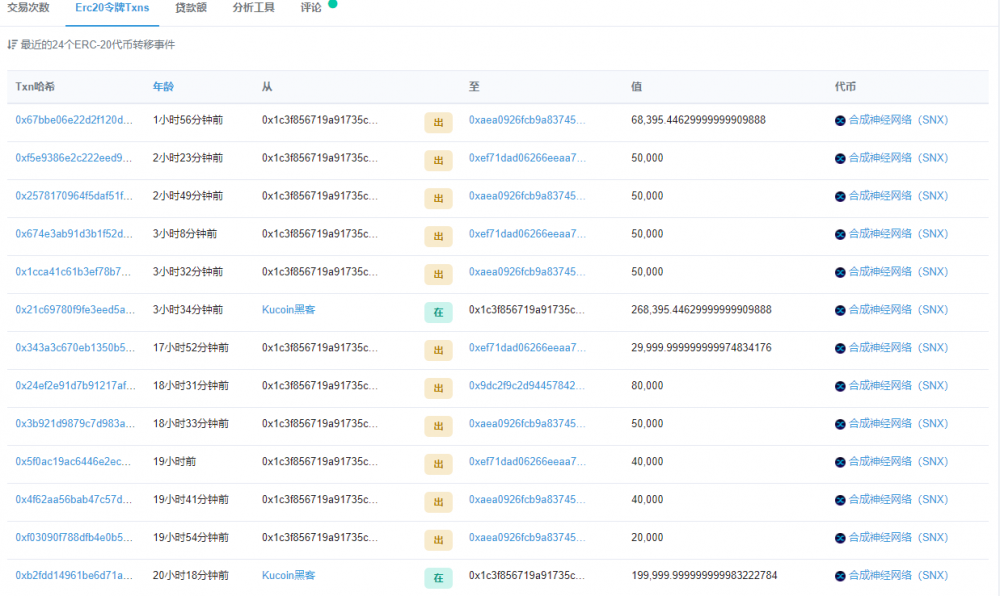The image size is (1000, 596).
Task: Click SNX token icon in the 20,000 value row
Action: (x=840, y=539)
